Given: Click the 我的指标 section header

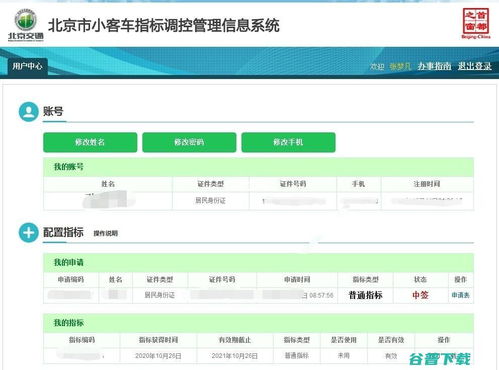Looking at the screenshot, I should point(258,323).
